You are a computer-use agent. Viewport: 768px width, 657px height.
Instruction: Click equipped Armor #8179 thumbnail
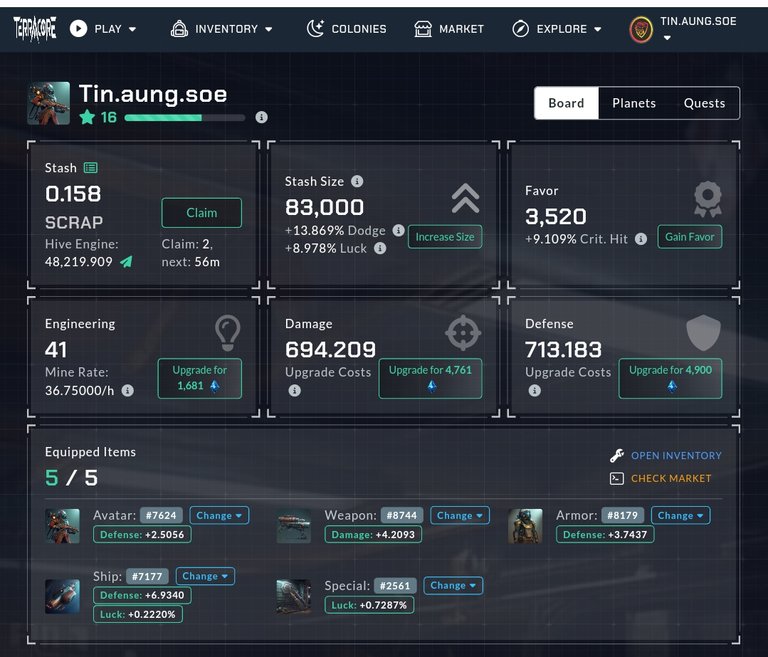(x=525, y=526)
